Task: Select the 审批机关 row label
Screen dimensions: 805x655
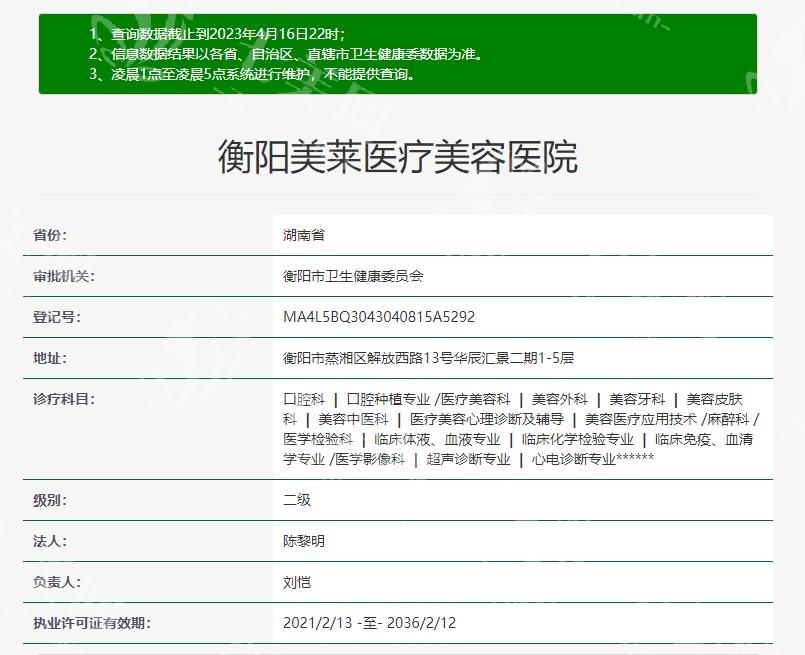Action: coord(64,276)
